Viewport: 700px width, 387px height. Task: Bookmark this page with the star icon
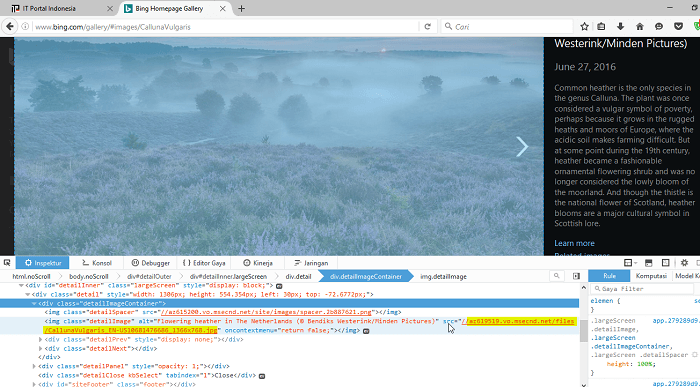pos(584,27)
